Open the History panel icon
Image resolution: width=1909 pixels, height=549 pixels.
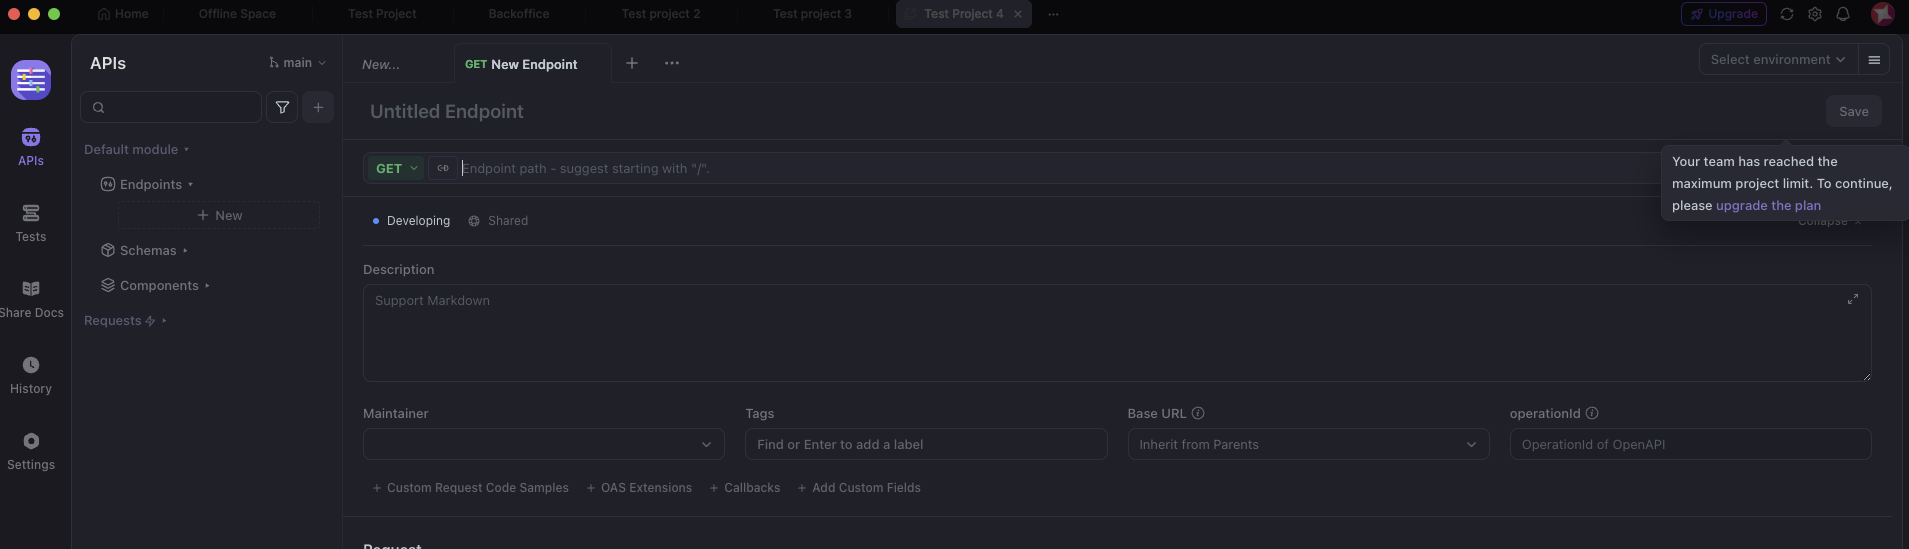pos(31,375)
